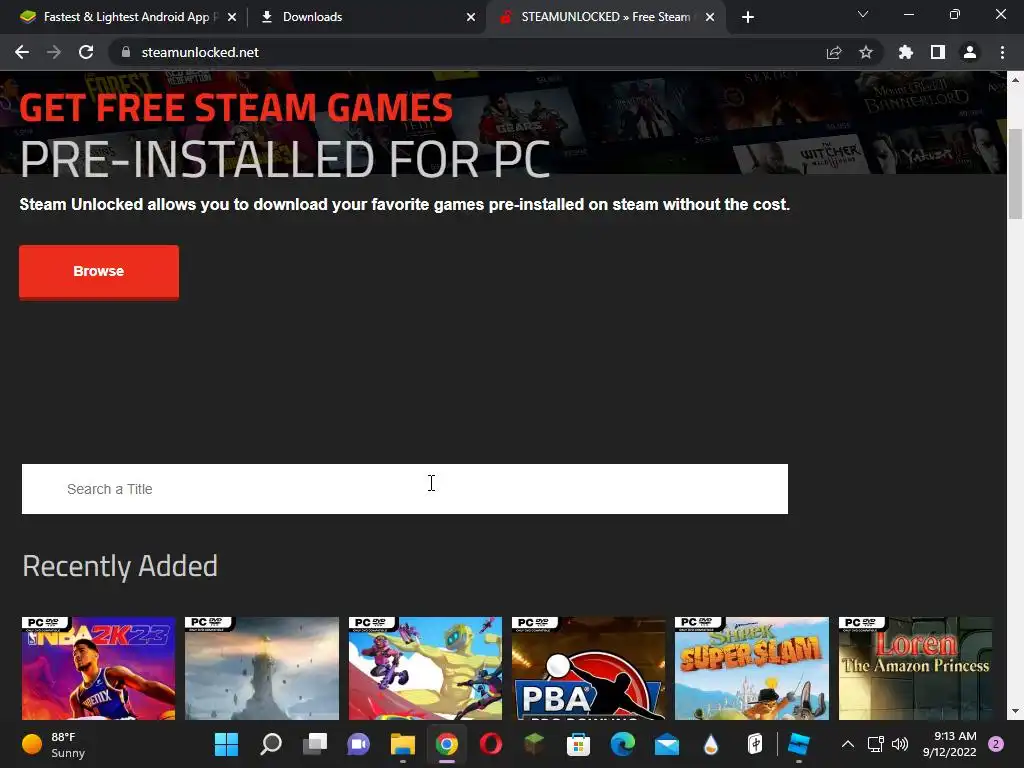Open the Mail app from the taskbar
This screenshot has height=768, width=1024.
[x=667, y=744]
